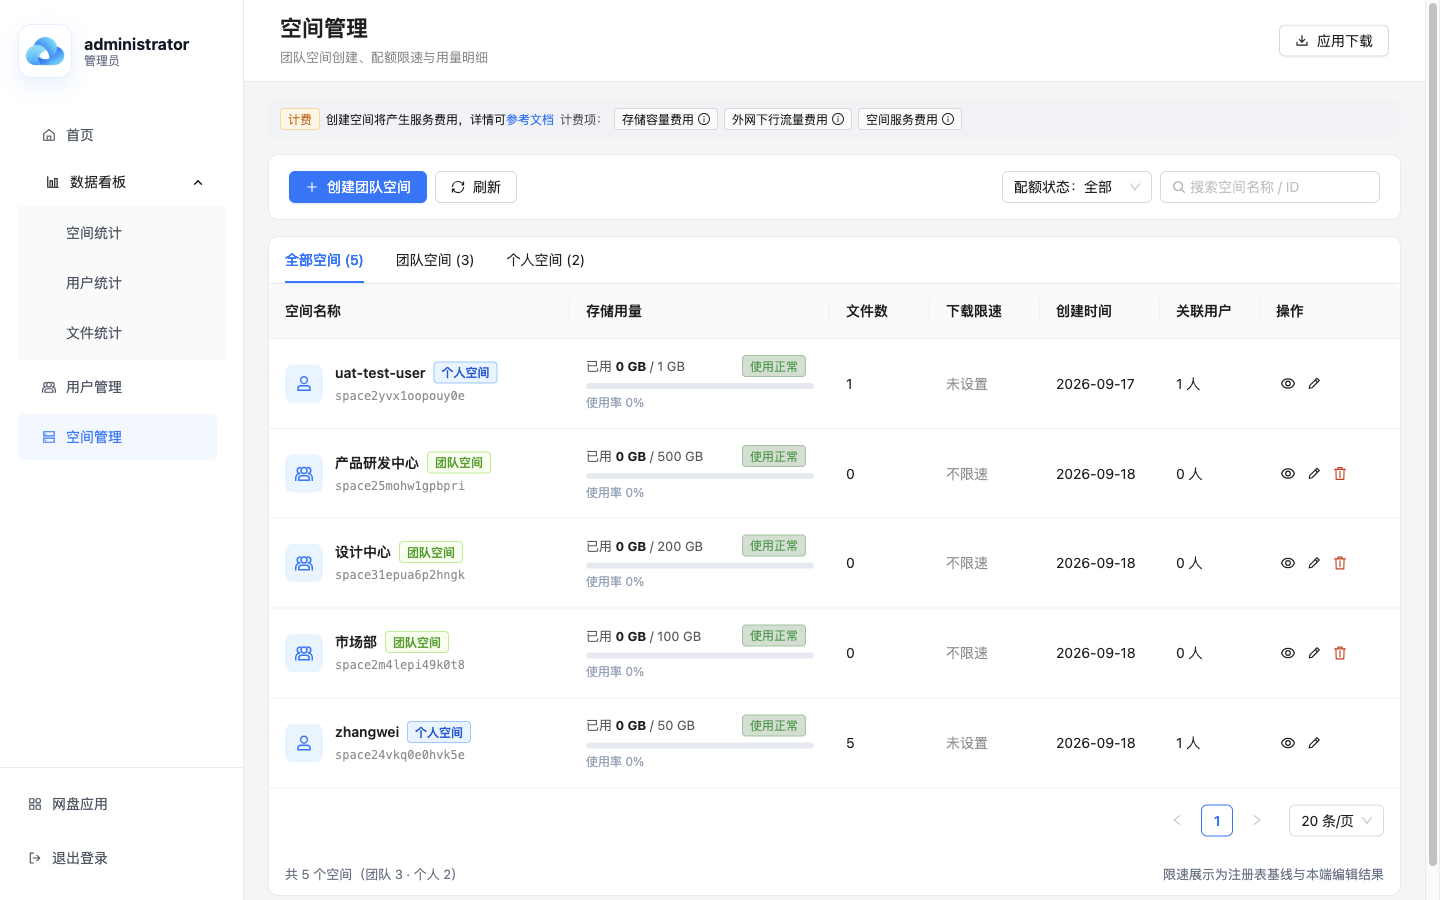Open 空间统计 in sidebar
The width and height of the screenshot is (1440, 900).
[x=121, y=233]
